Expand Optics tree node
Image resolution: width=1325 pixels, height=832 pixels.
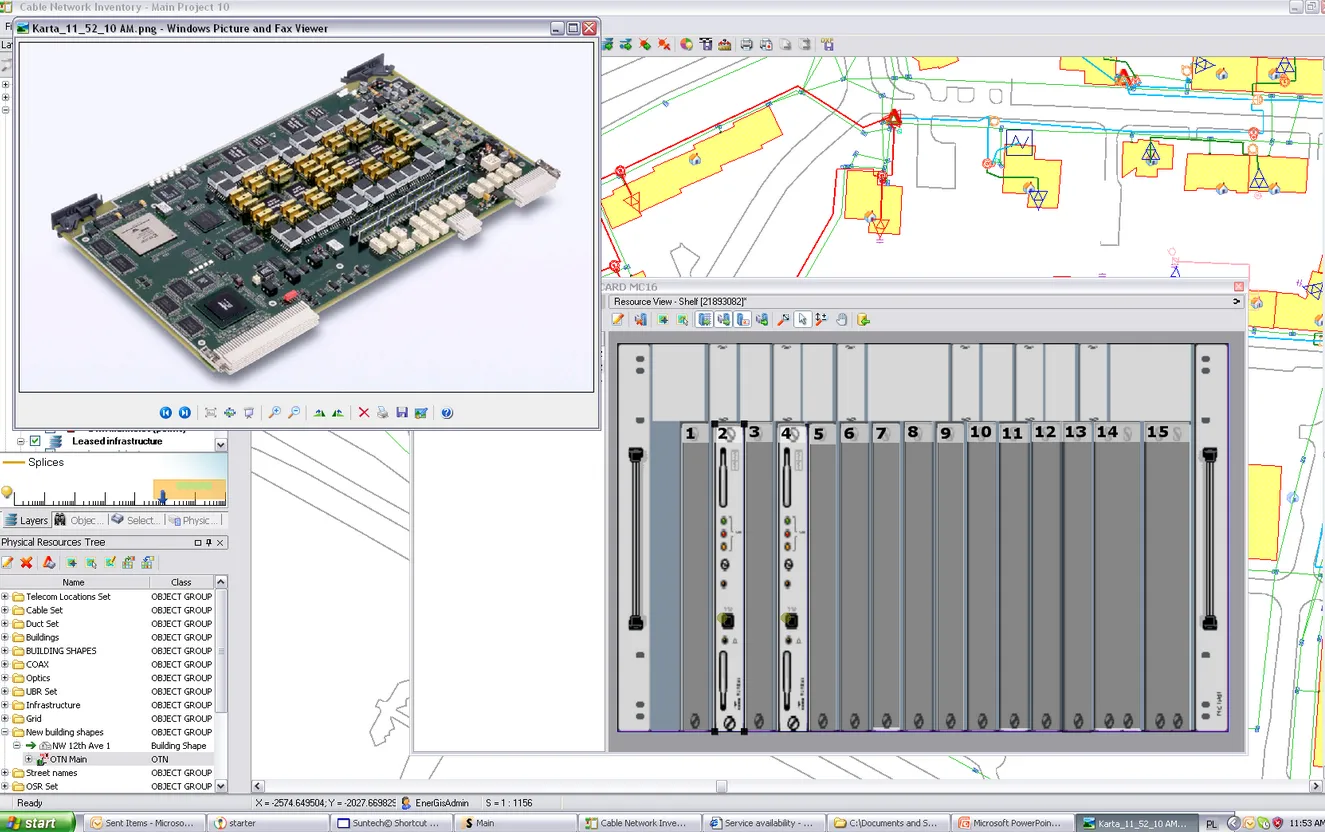[5, 678]
